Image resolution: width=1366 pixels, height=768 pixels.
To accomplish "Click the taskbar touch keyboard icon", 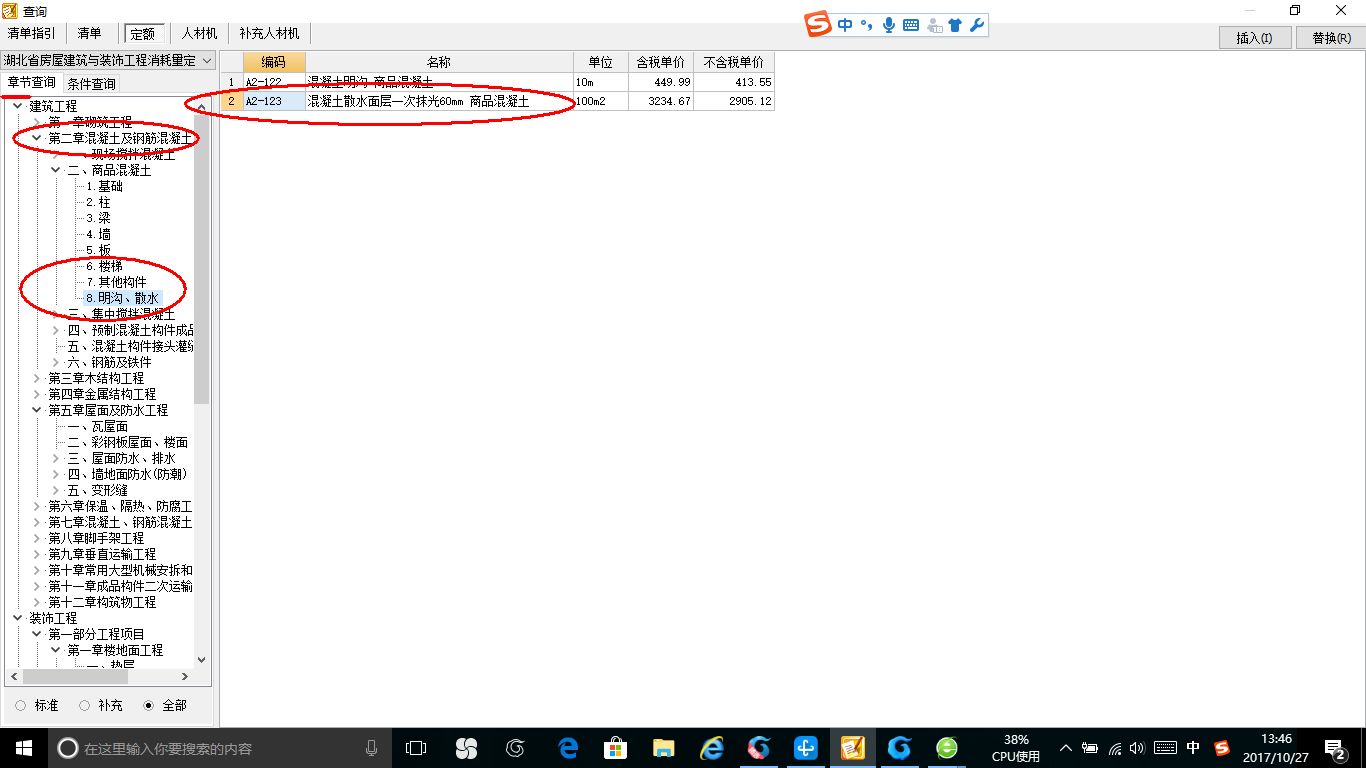I will pos(1165,748).
